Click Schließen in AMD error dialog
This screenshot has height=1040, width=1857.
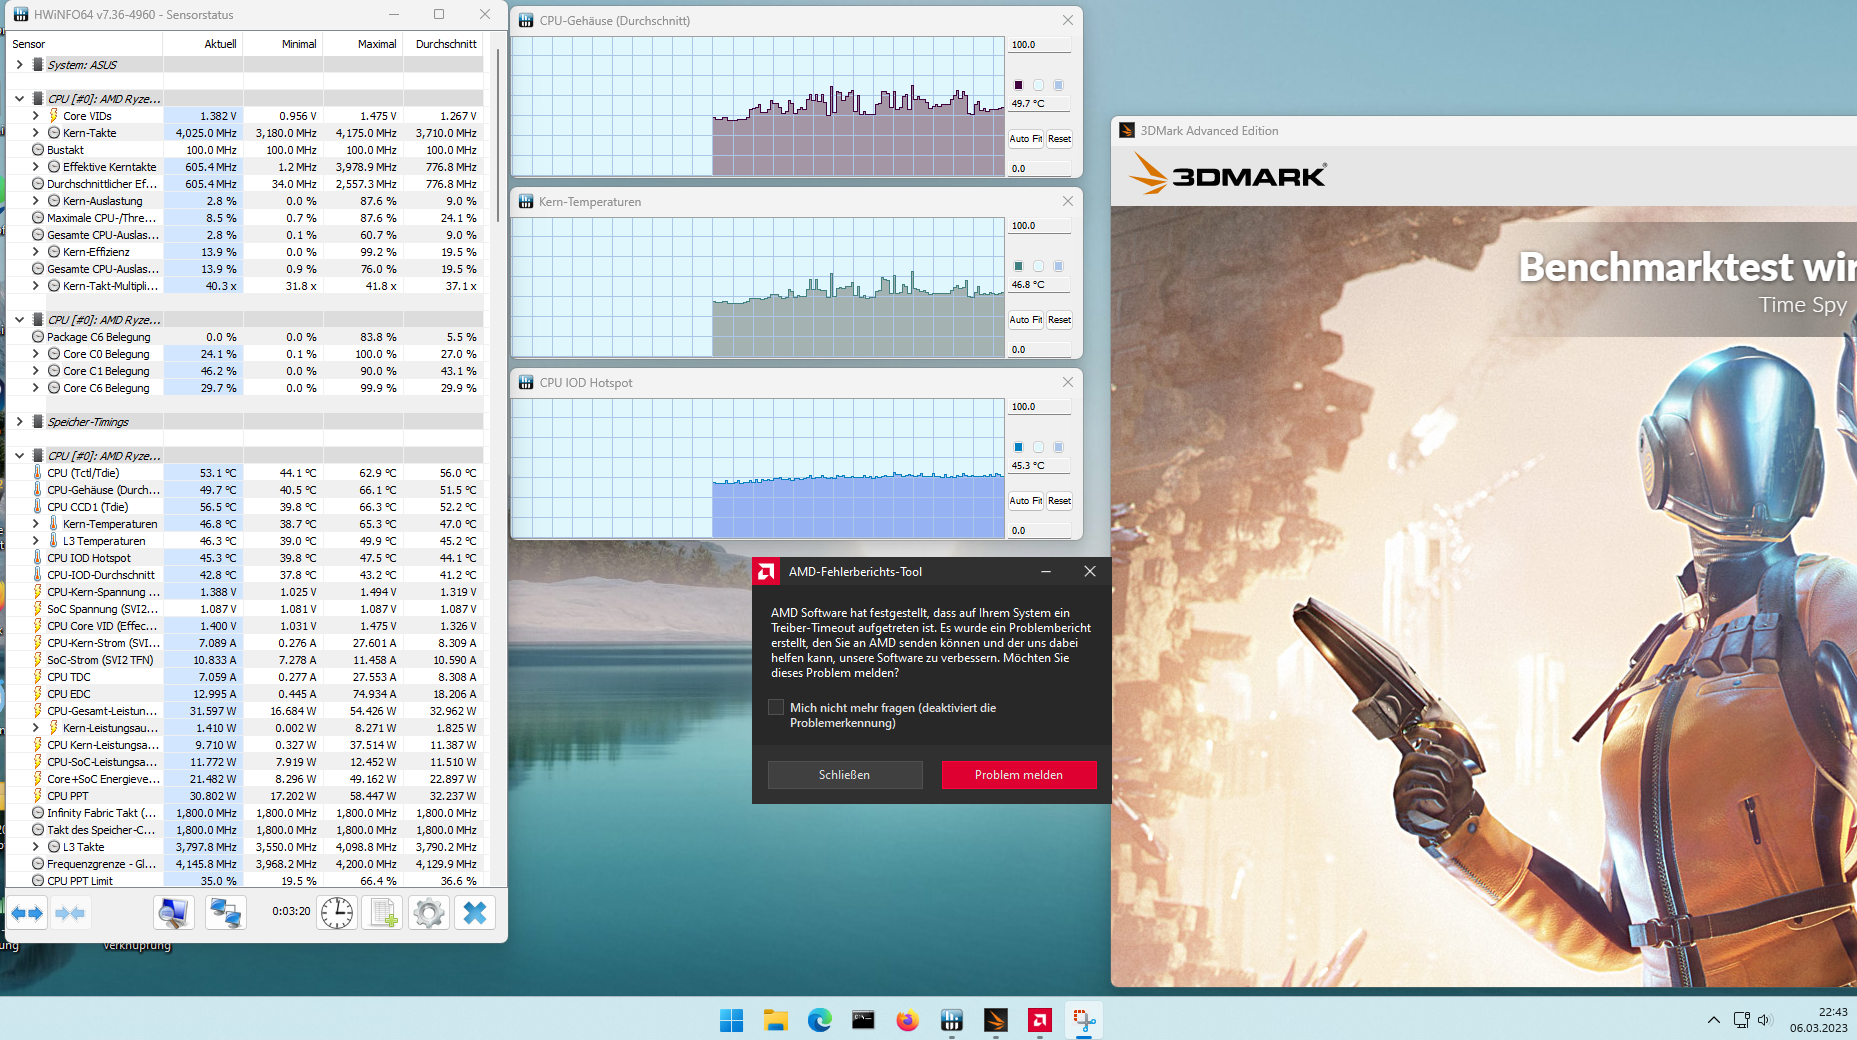tap(845, 775)
